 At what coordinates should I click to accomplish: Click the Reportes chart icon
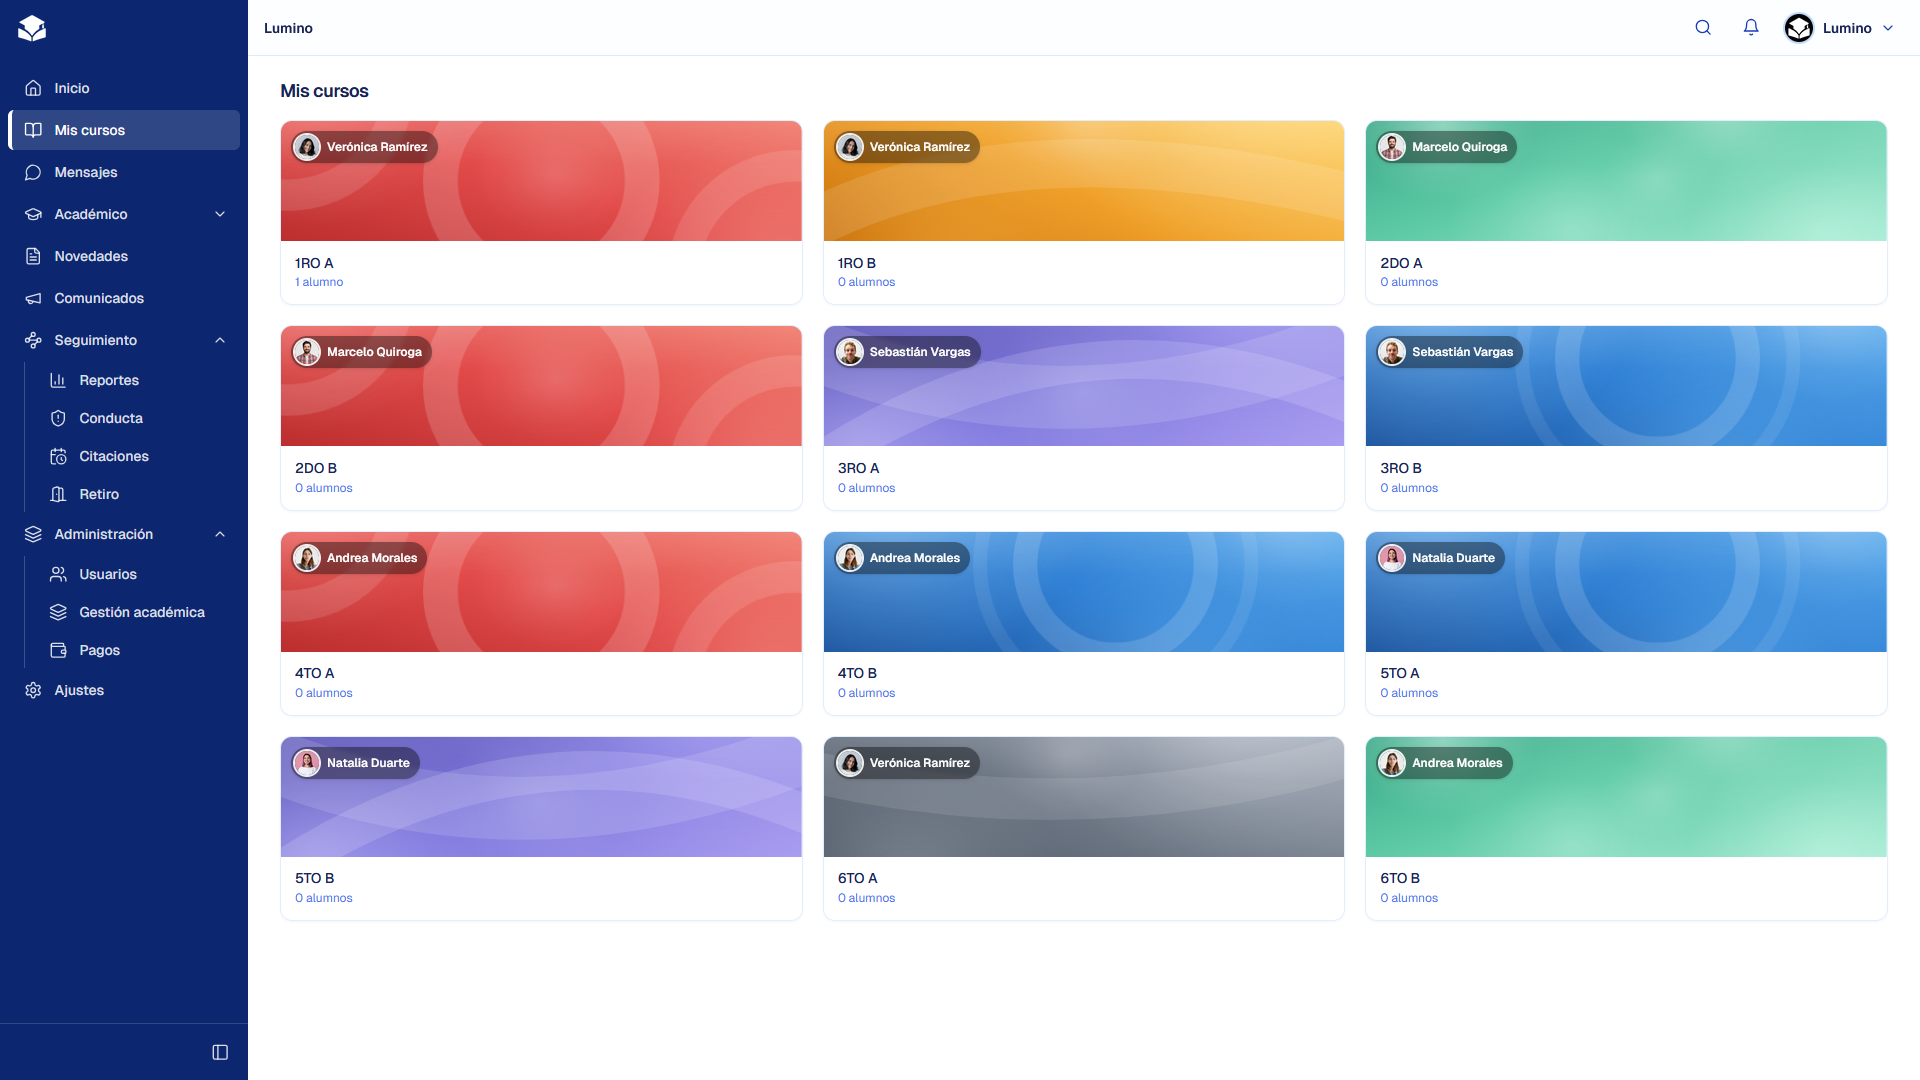(x=58, y=380)
